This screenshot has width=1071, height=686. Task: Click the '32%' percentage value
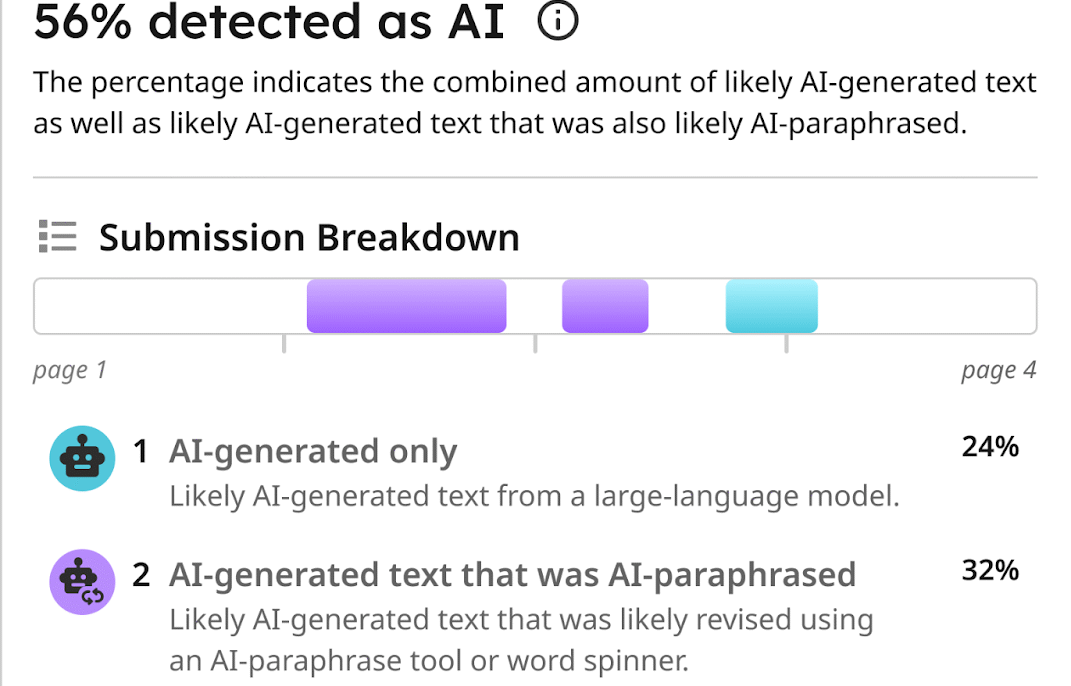(989, 571)
